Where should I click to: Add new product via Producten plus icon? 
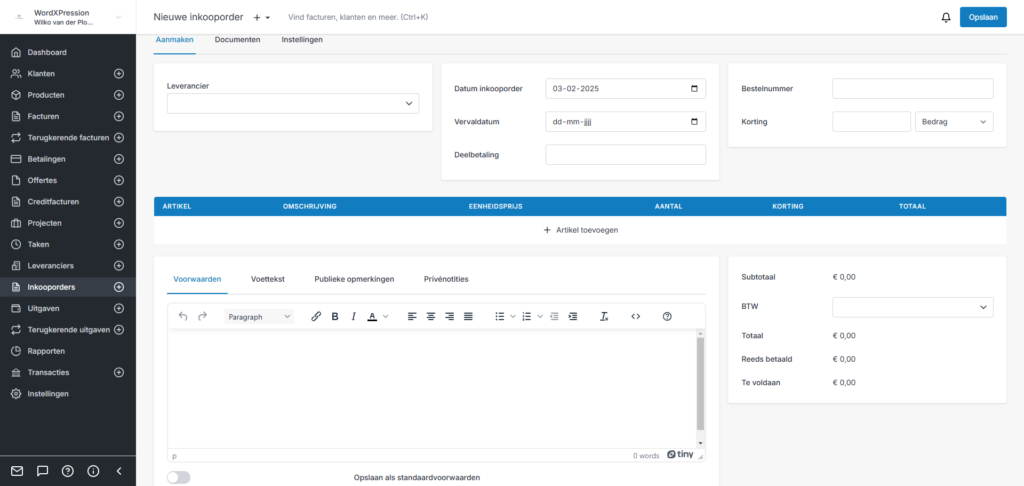(119, 95)
